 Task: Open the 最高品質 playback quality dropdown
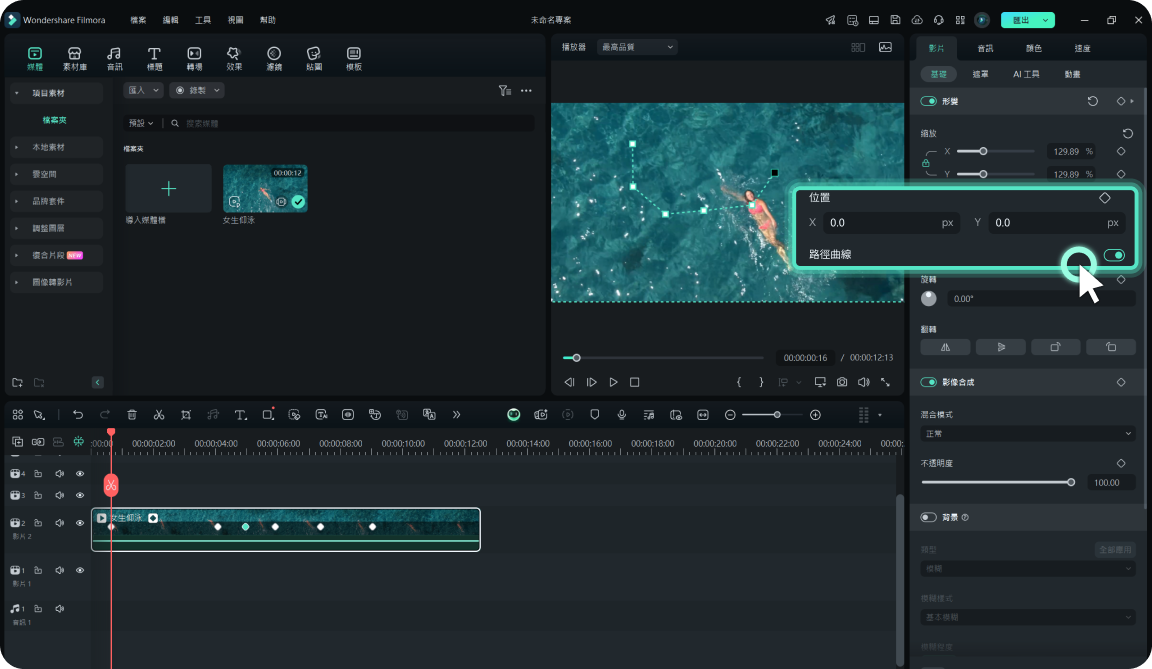pyautogui.click(x=637, y=47)
